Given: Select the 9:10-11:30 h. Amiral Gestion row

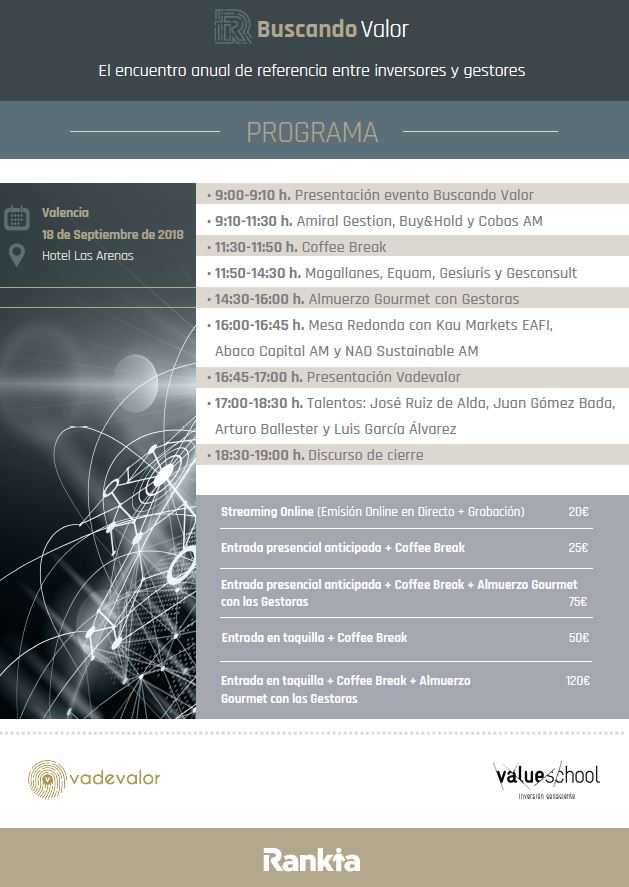Looking at the screenshot, I should click(x=412, y=221).
